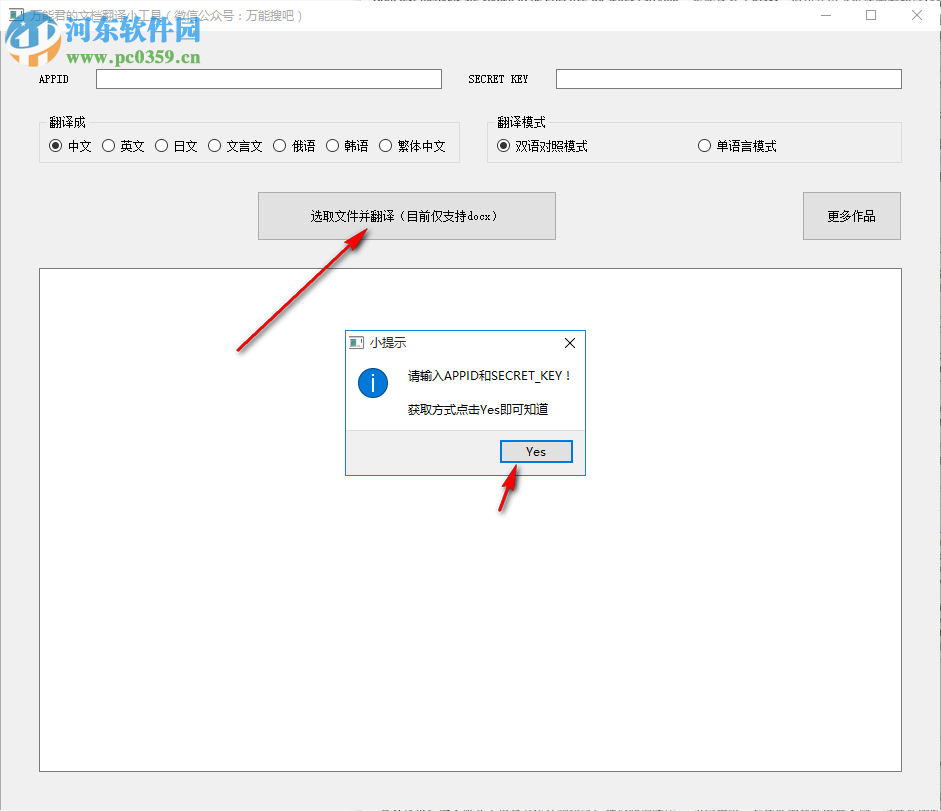Keep 中文 selected as target language

55,145
